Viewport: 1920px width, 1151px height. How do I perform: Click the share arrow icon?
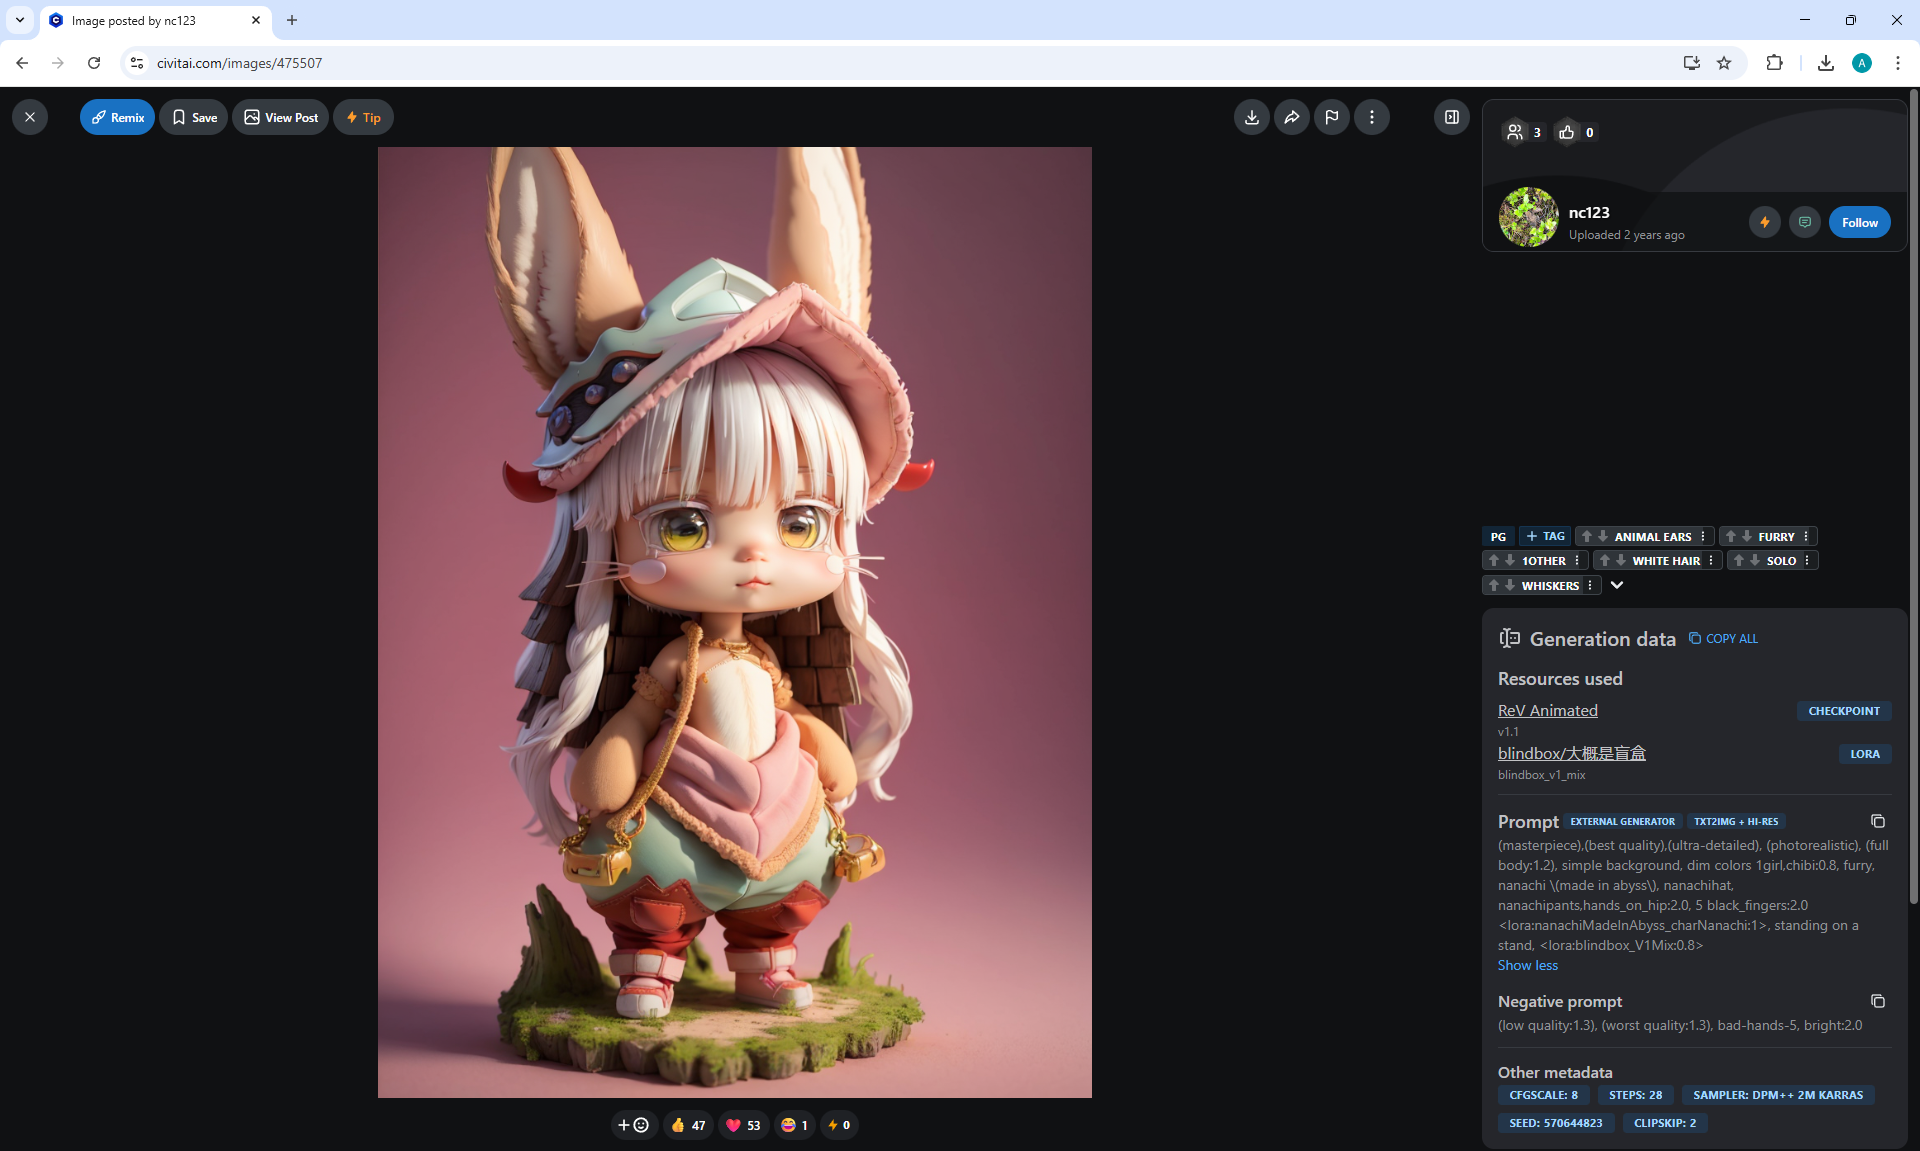tap(1291, 117)
